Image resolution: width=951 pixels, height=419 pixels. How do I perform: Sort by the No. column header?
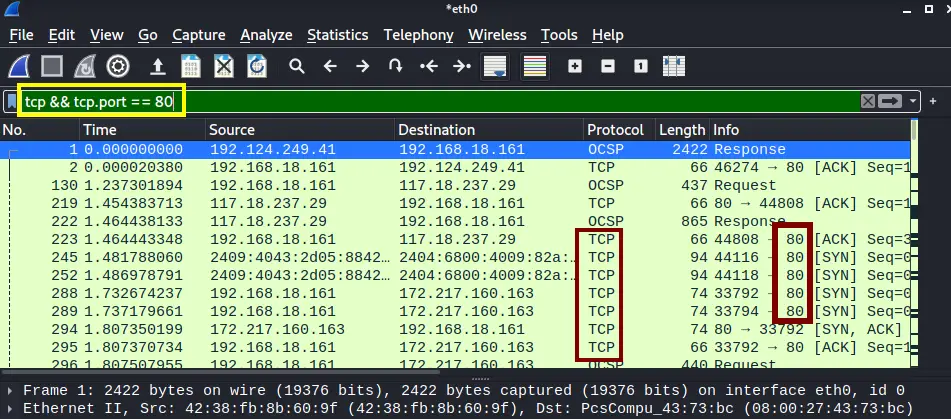coord(39,130)
